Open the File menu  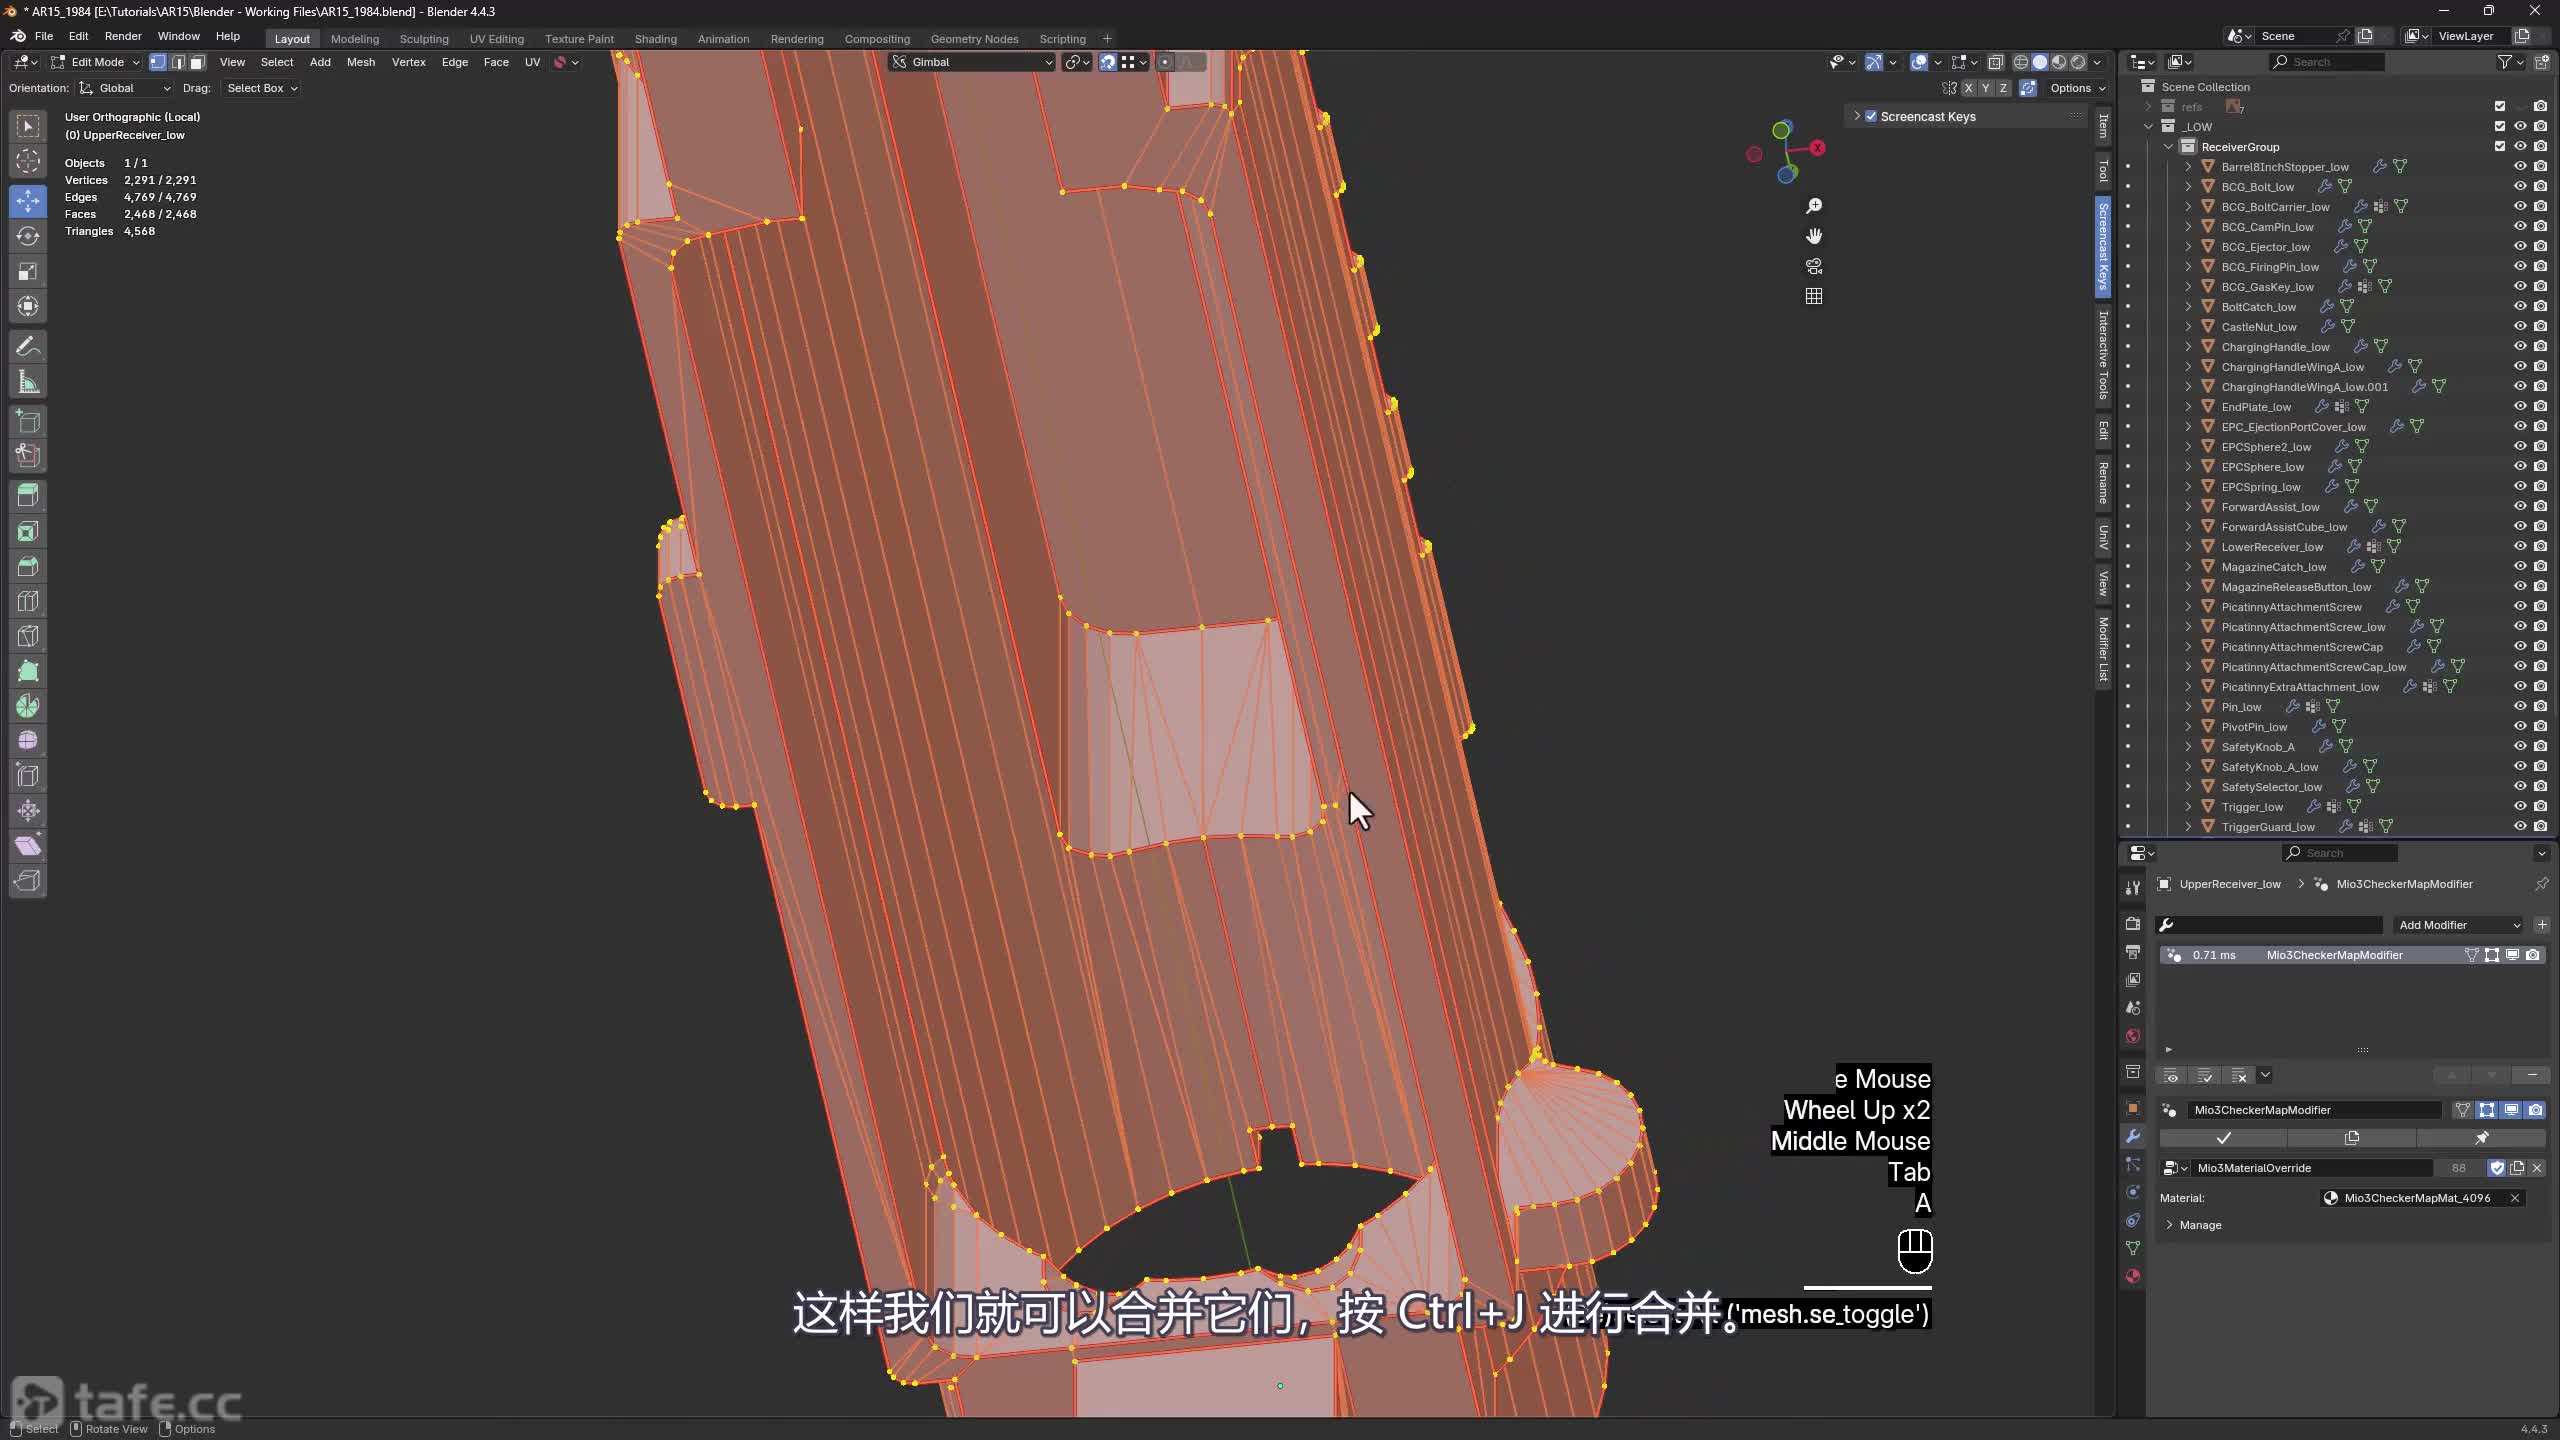(x=44, y=36)
